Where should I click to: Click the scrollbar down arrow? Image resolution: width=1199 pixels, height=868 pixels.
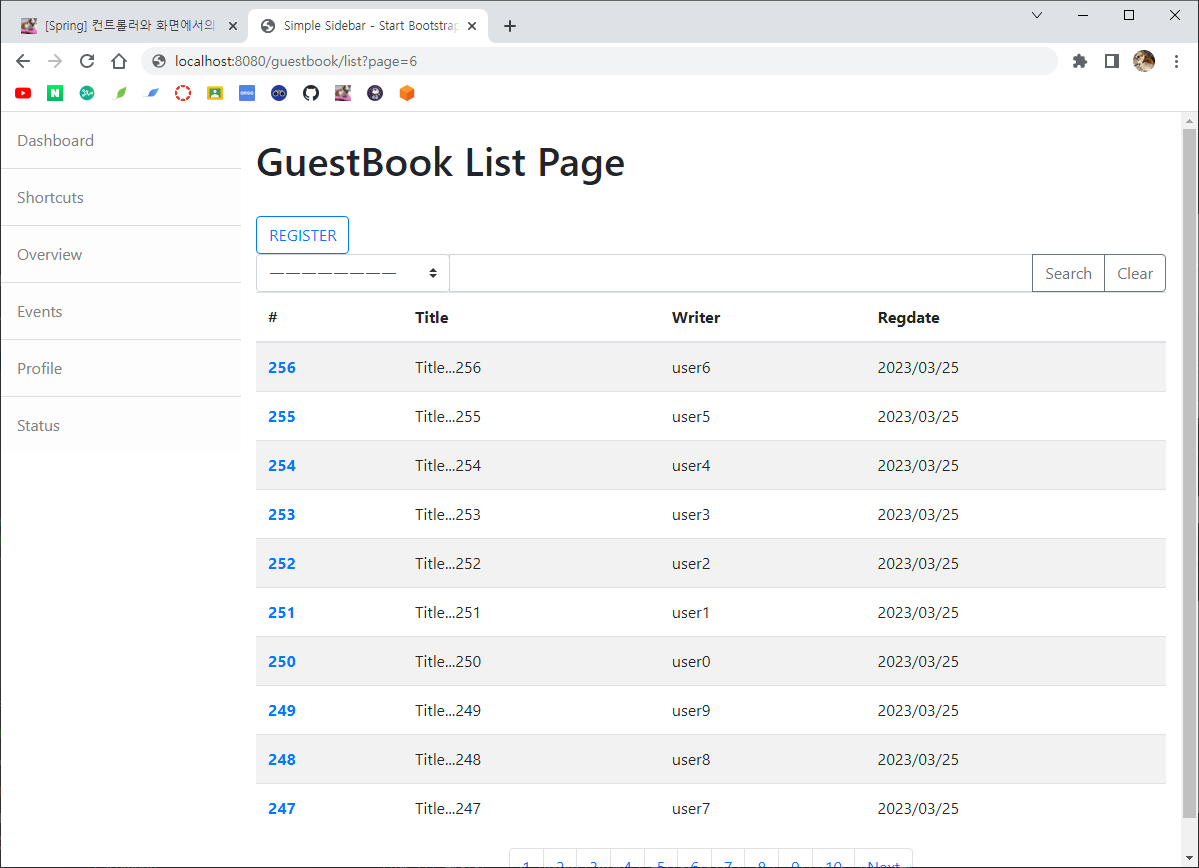(x=1189, y=858)
